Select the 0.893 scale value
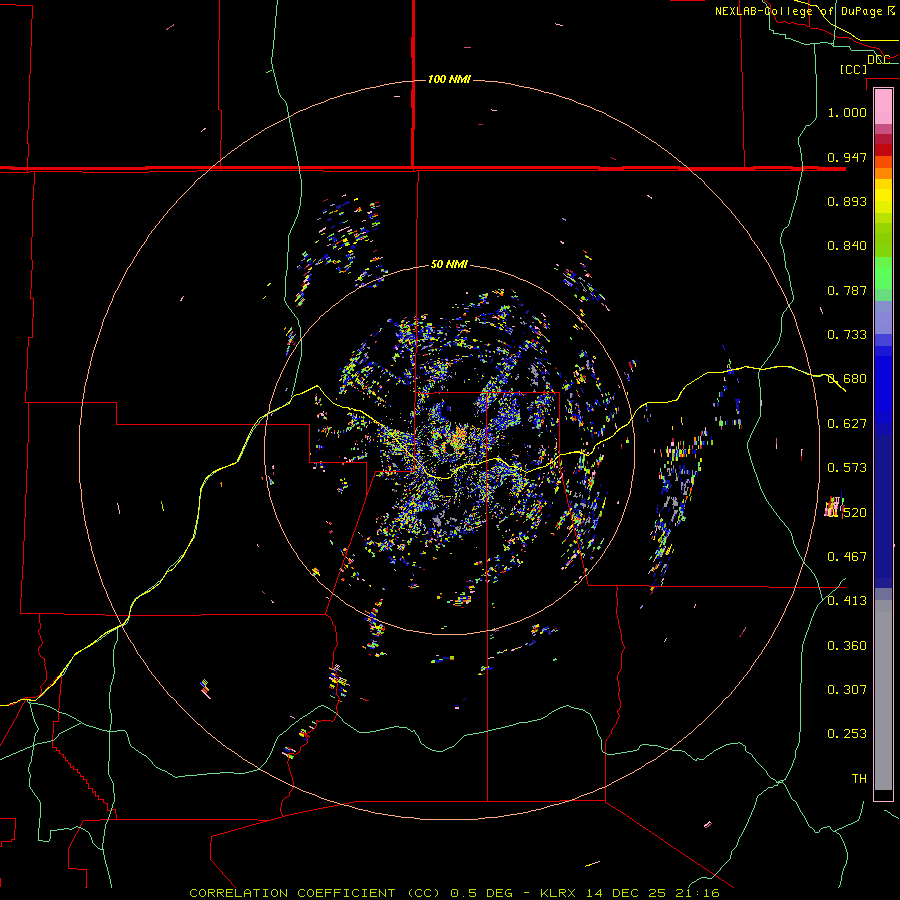 847,201
